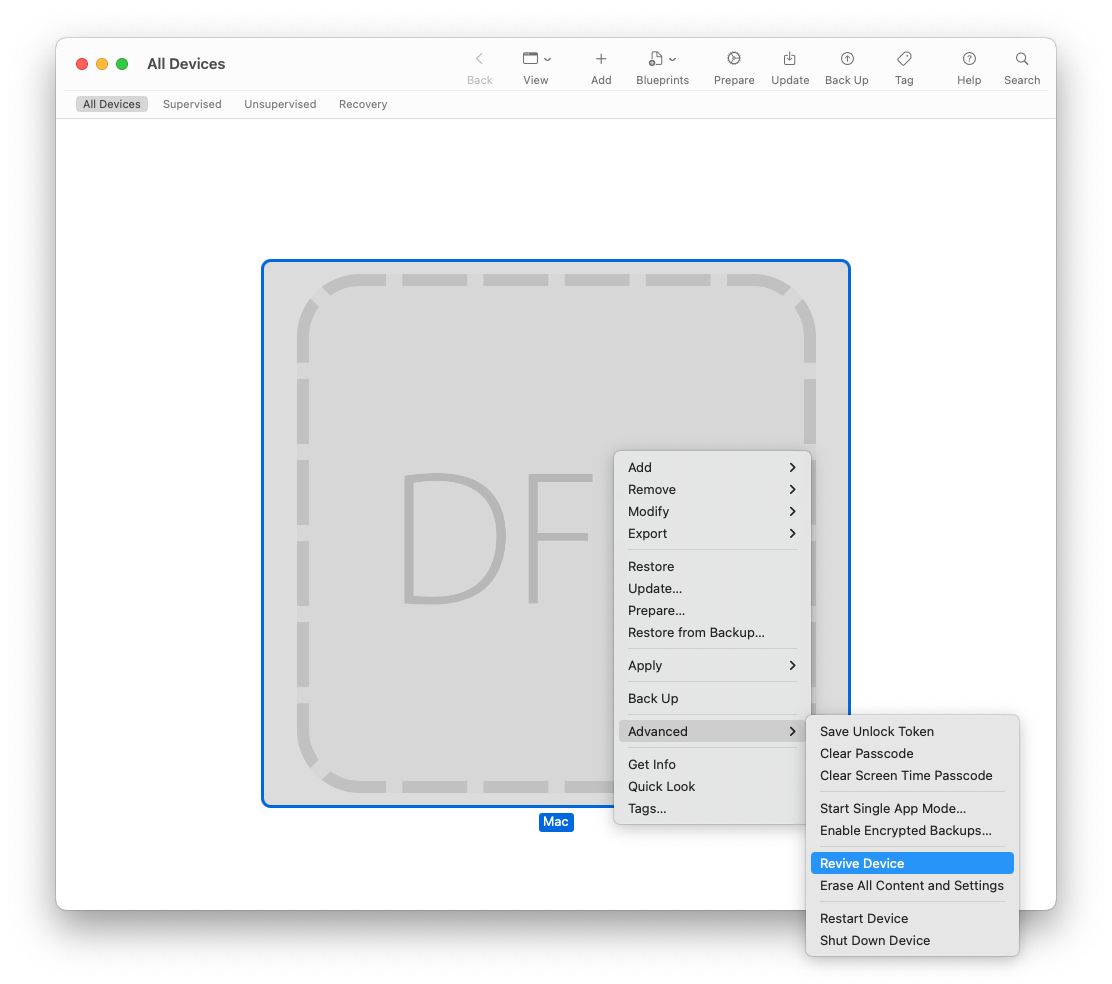This screenshot has height=984, width=1112.
Task: Minimize the window with yellow button
Action: [x=102, y=64]
